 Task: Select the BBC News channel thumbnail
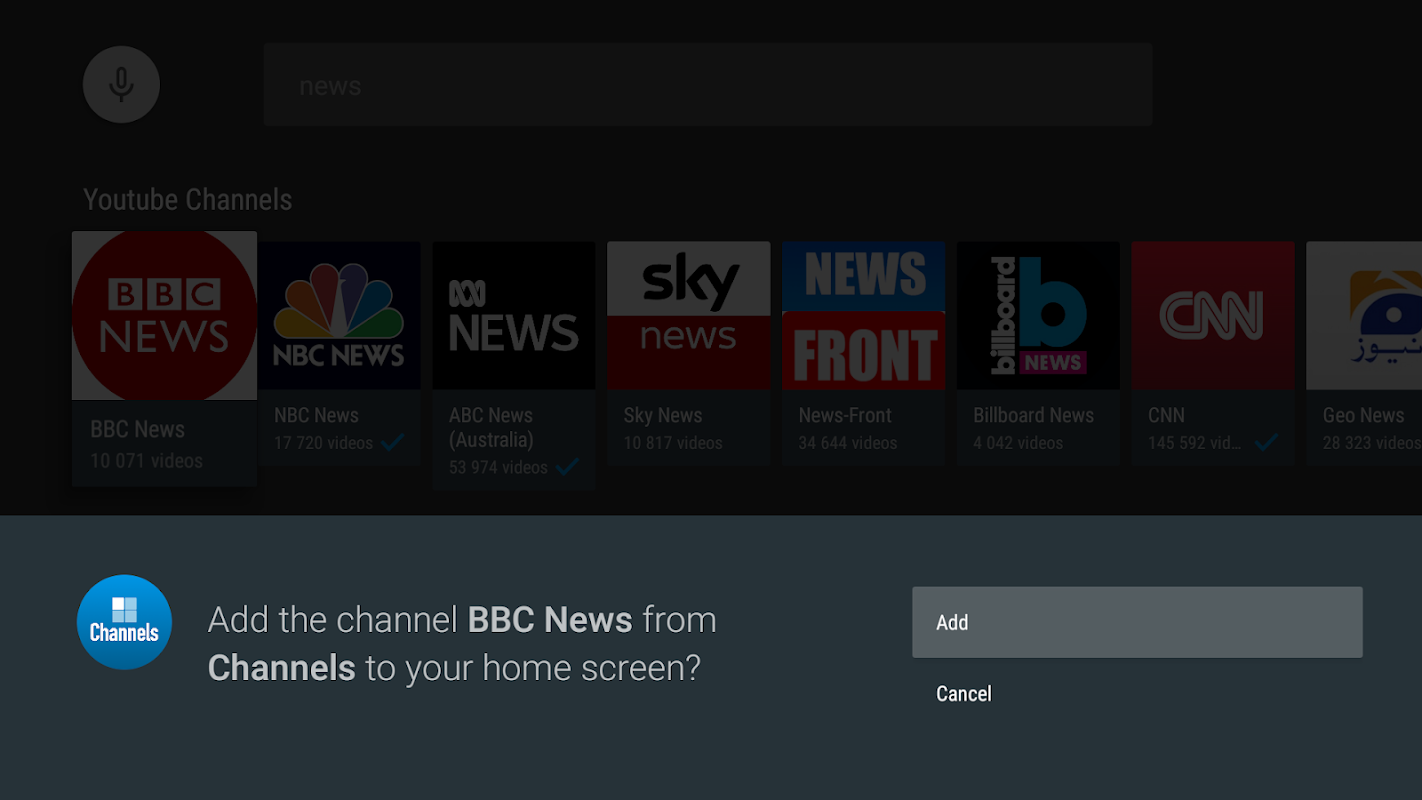pyautogui.click(x=164, y=316)
